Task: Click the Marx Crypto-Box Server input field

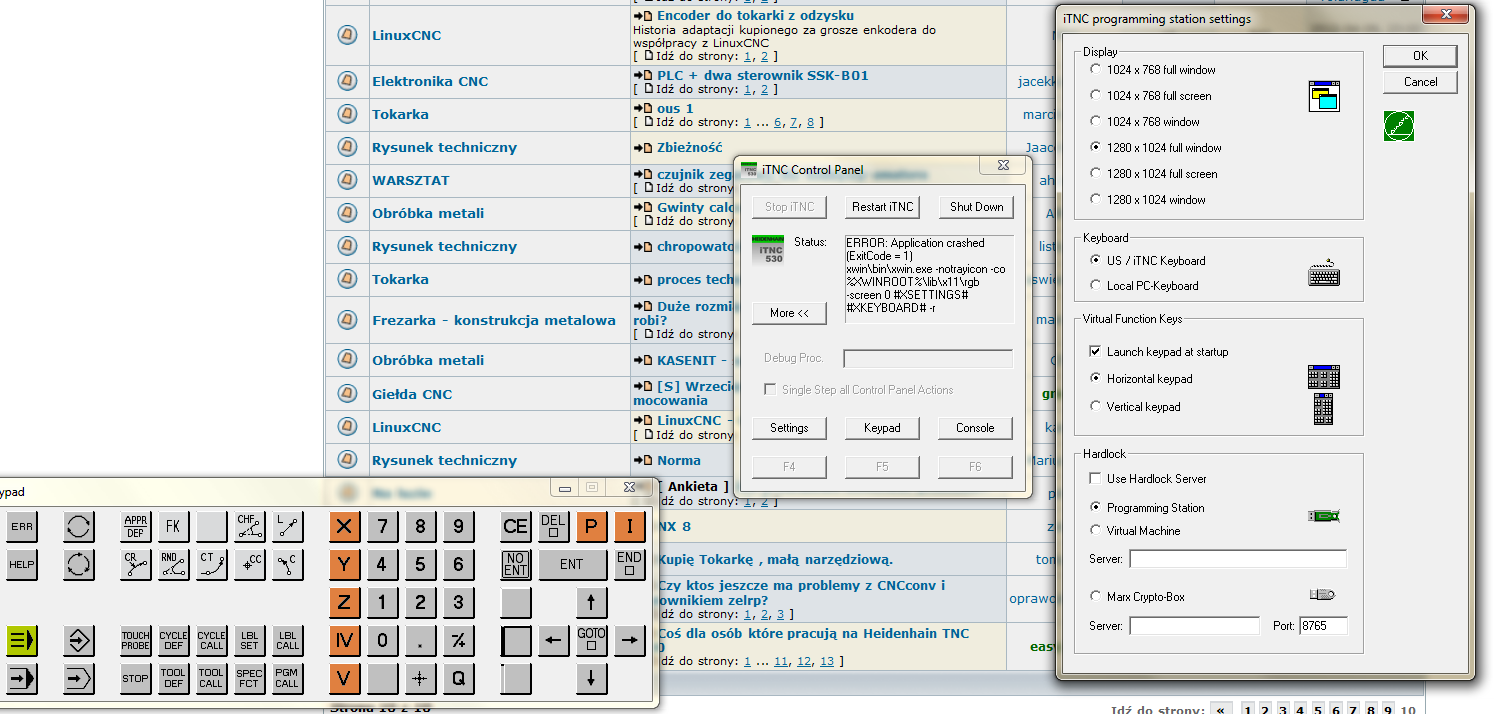Action: 1195,626
